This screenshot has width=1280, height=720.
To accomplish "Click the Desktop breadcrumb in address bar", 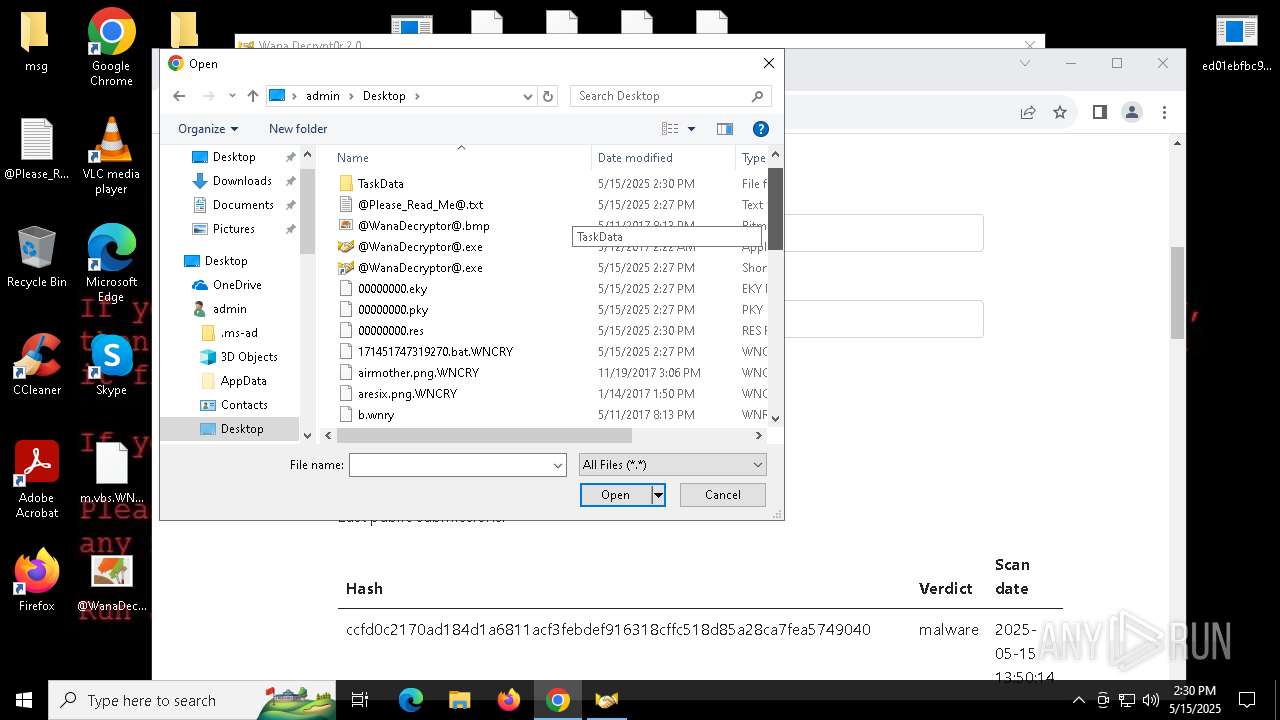I will click(x=384, y=96).
